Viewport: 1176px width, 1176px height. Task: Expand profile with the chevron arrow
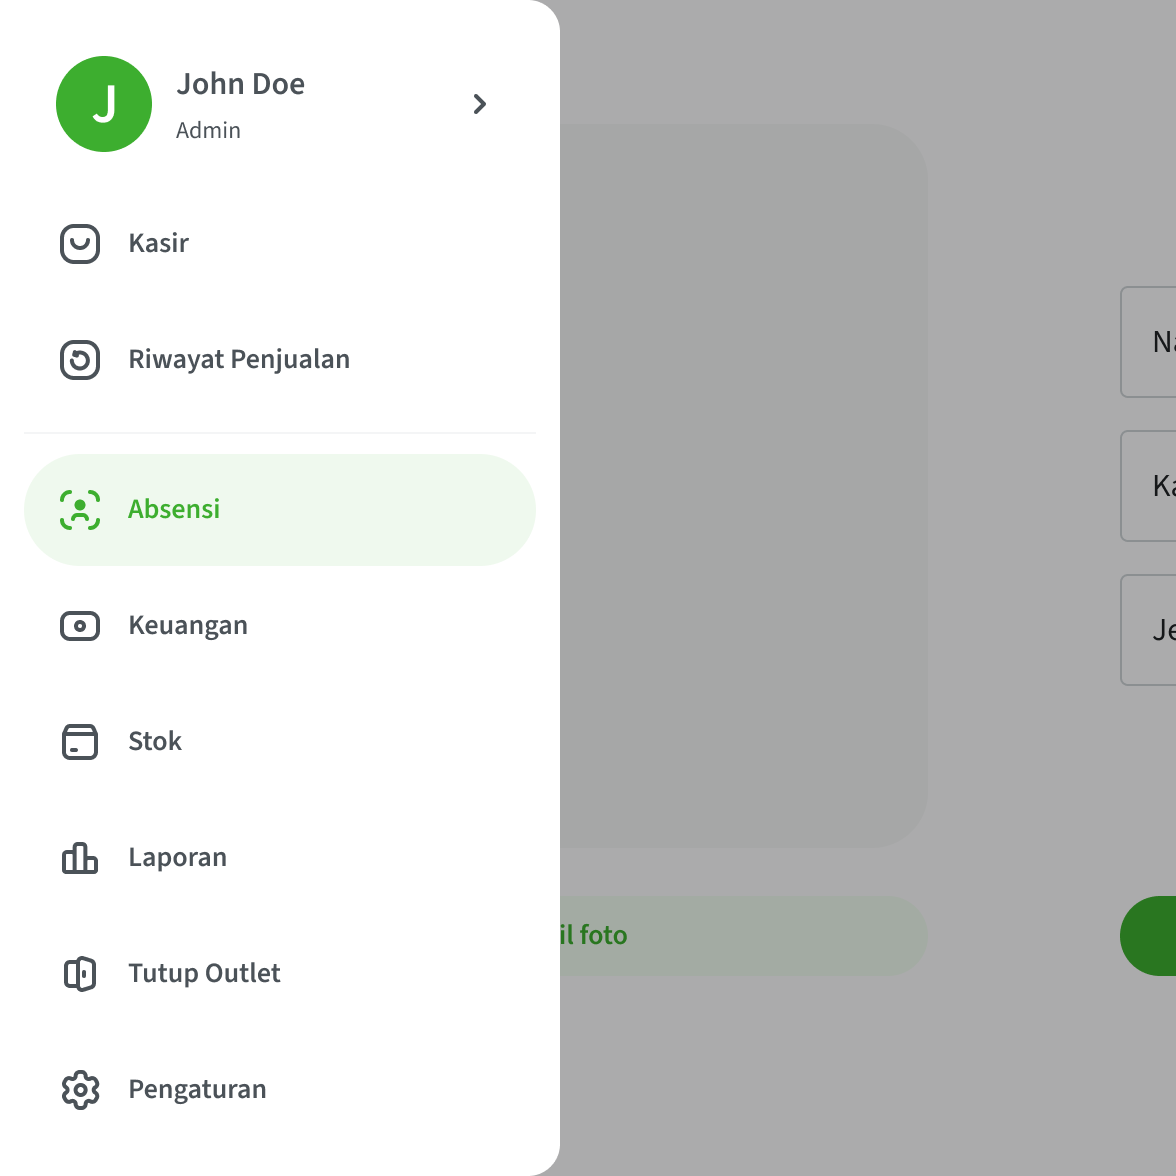[x=480, y=104]
